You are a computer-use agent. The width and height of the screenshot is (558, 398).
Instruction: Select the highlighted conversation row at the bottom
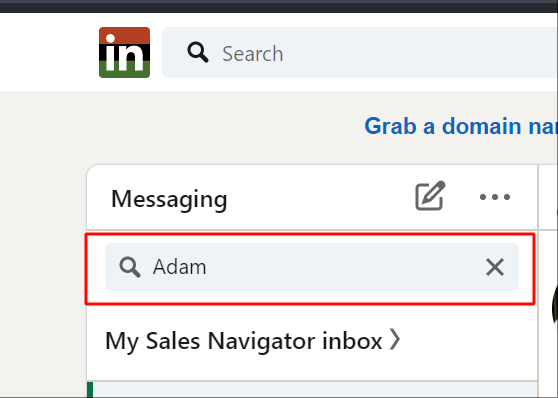pos(312,390)
